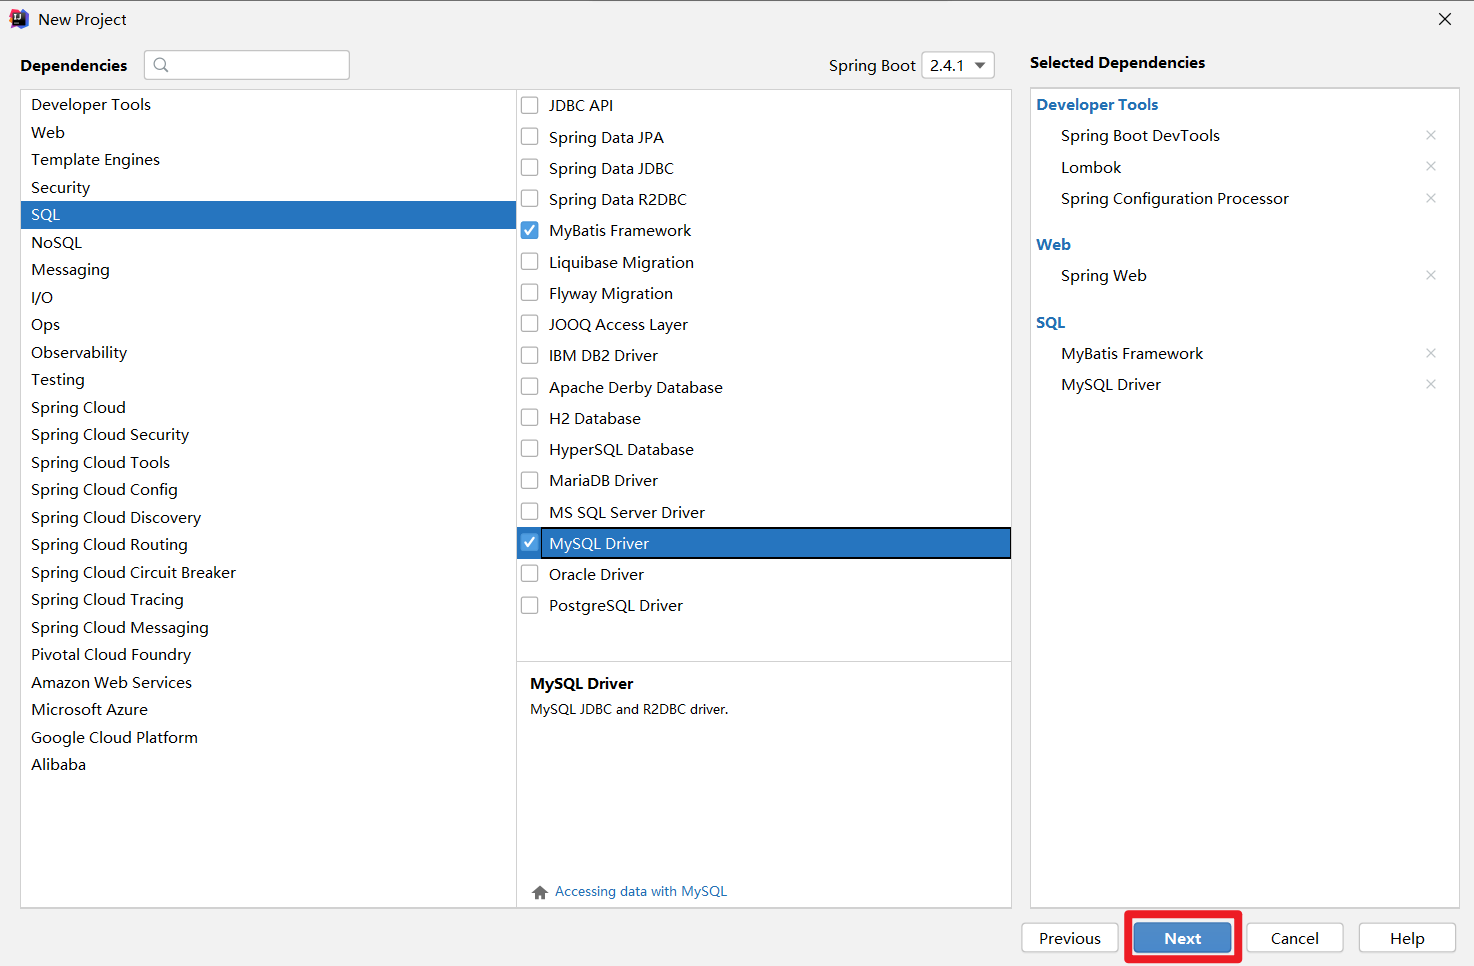Screen dimensions: 1474x966
Task: Enable MariaDB Driver checkbox
Action: (x=530, y=480)
